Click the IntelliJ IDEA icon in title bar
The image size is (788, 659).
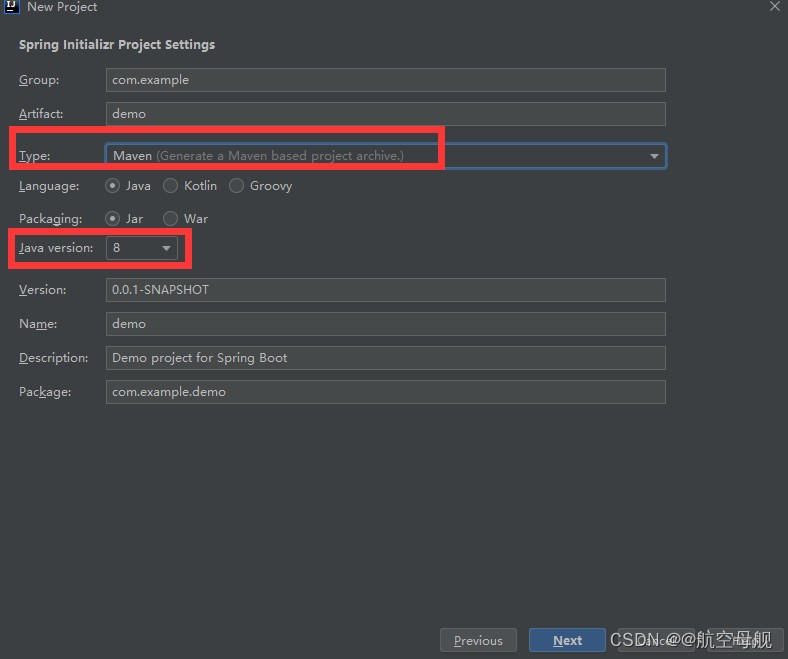(12, 7)
